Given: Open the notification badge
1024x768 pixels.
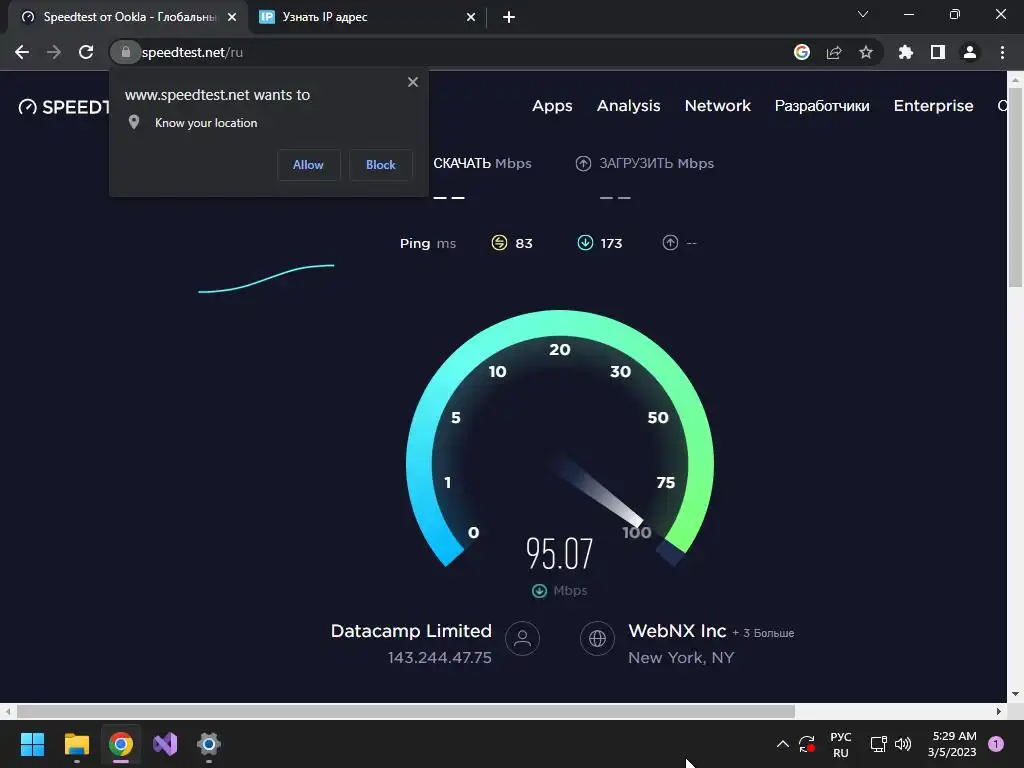Looking at the screenshot, I should [996, 744].
